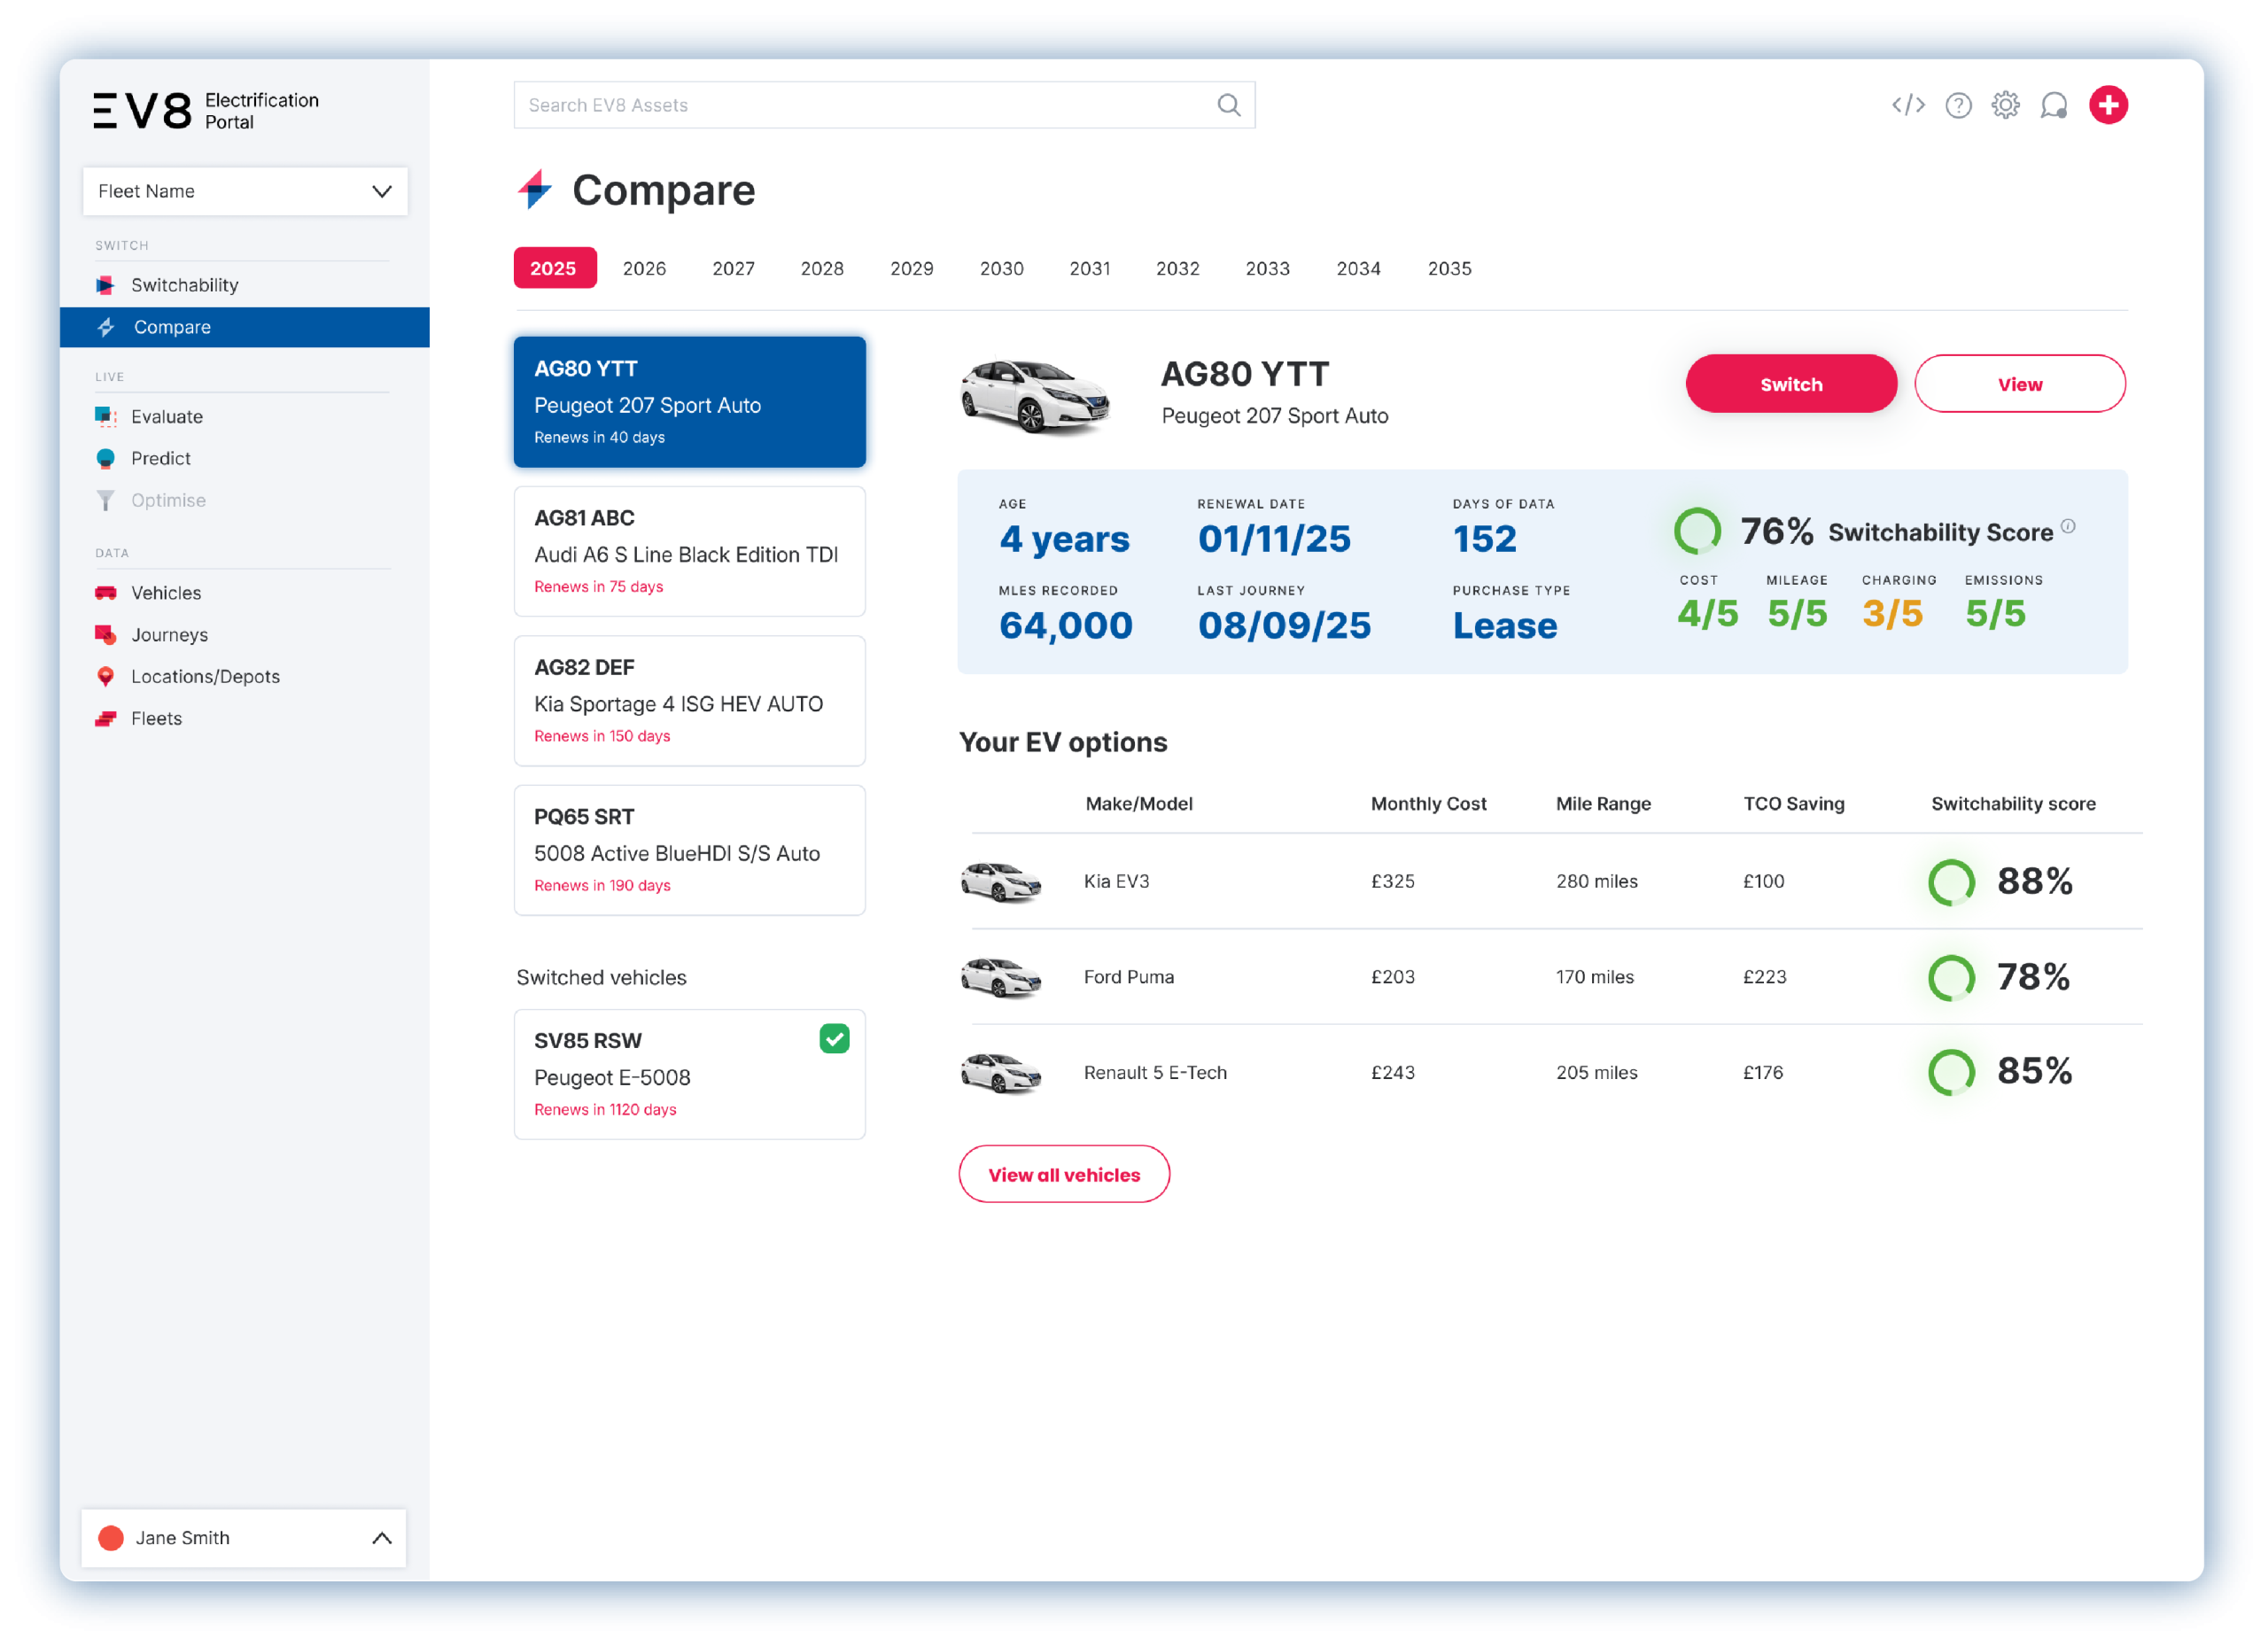Click the red plus add button

click(x=2108, y=105)
